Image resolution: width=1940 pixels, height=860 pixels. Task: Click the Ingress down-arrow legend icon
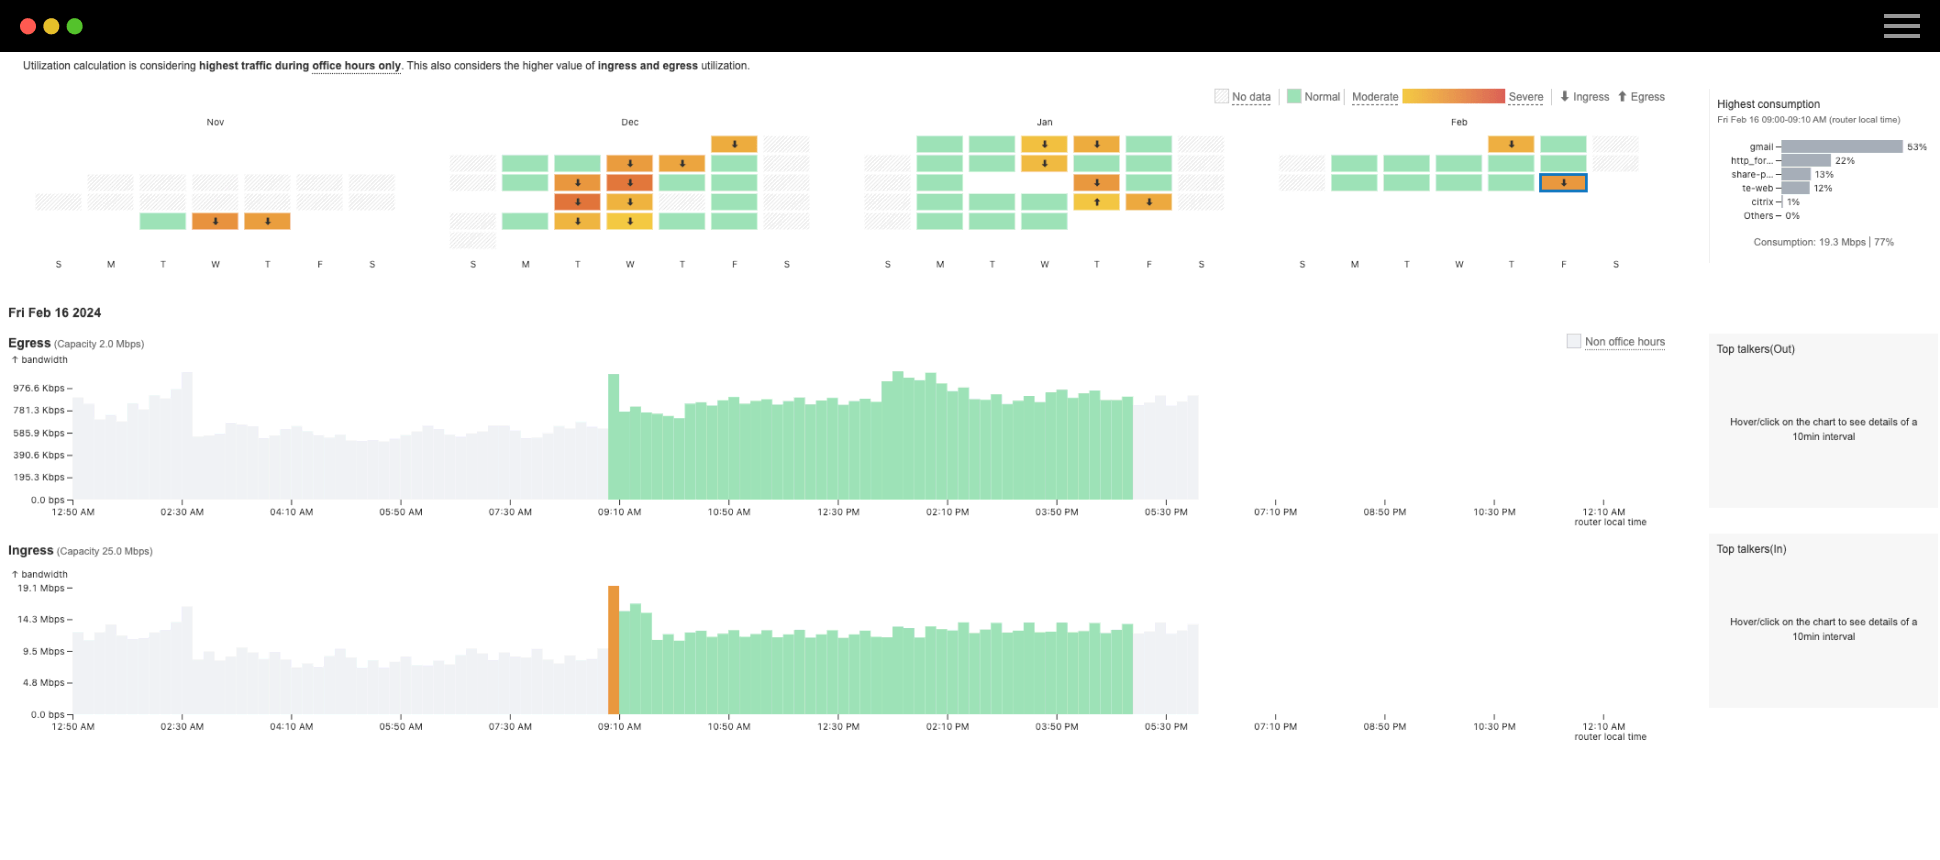point(1565,97)
